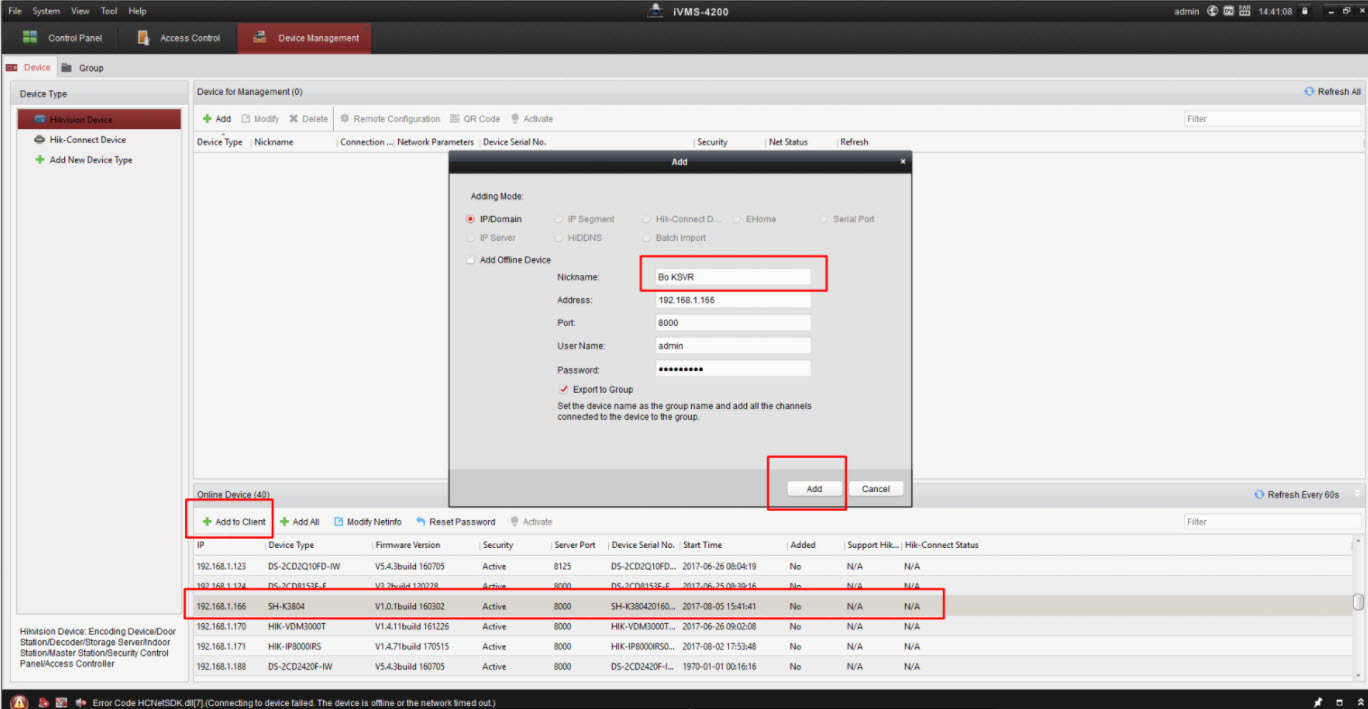
Task: Click the Nickname input field
Action: tap(732, 276)
